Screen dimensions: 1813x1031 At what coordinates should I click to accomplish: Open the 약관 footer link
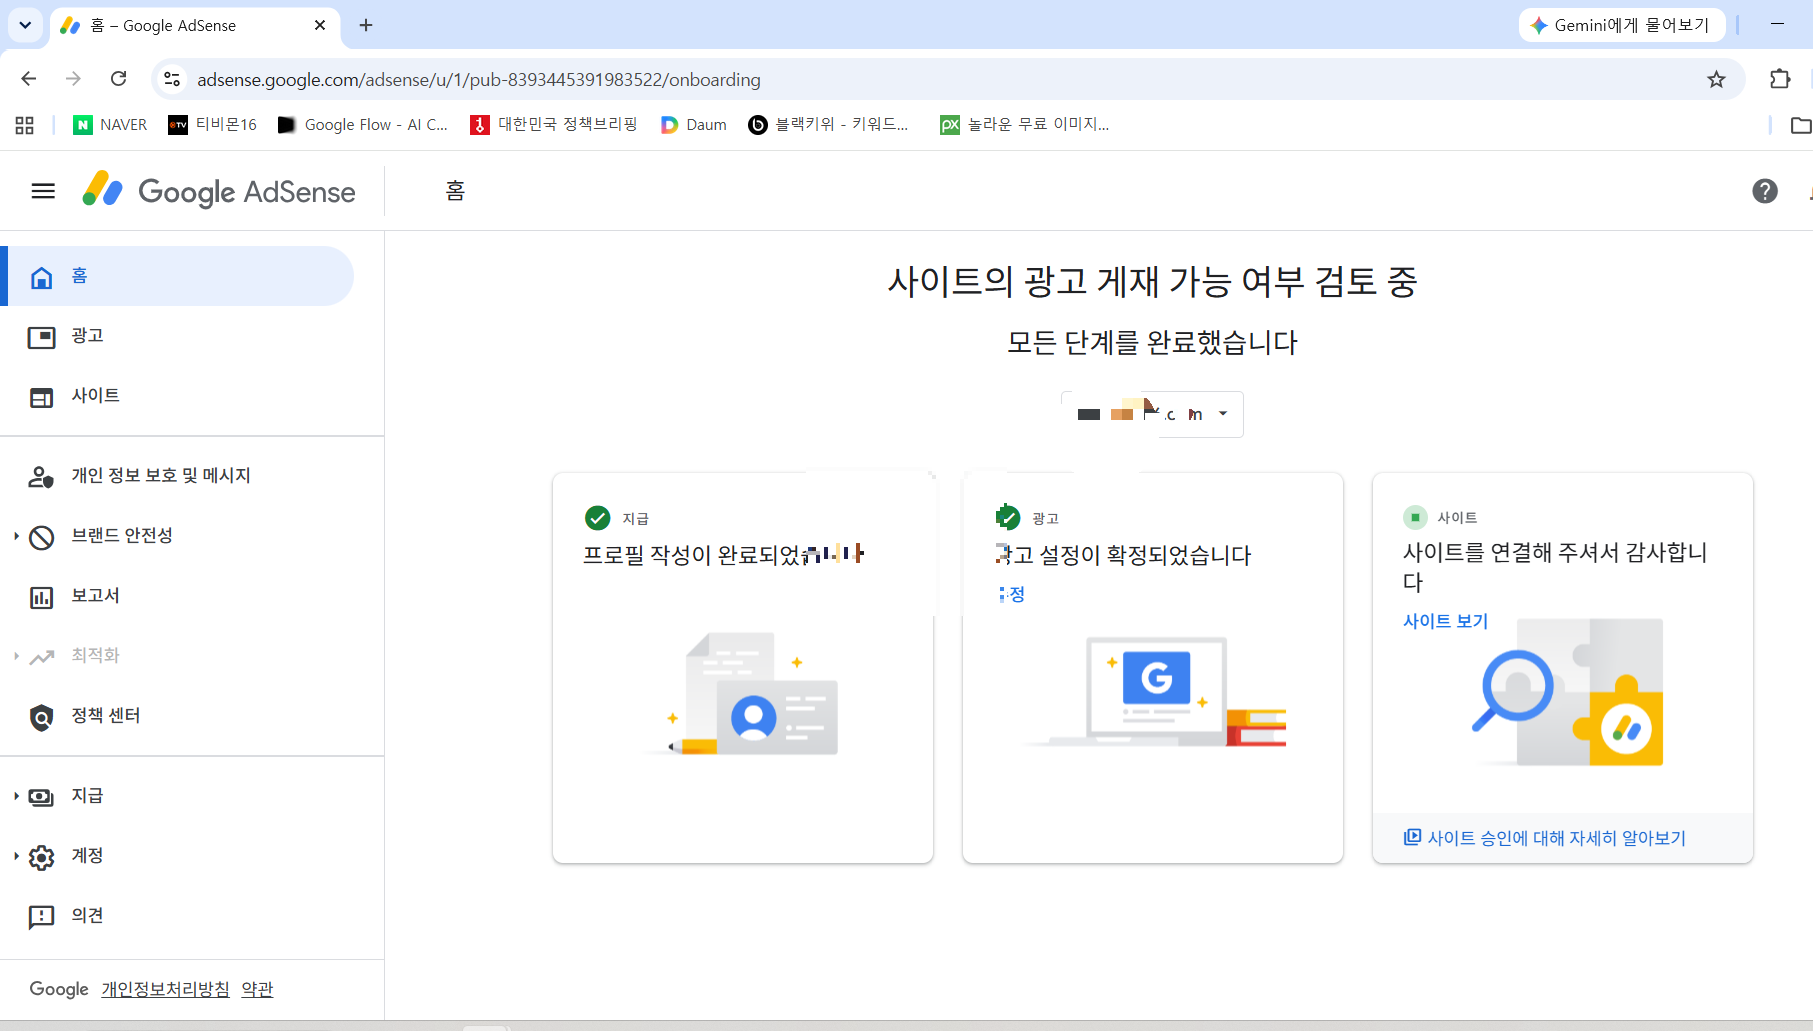tap(257, 989)
